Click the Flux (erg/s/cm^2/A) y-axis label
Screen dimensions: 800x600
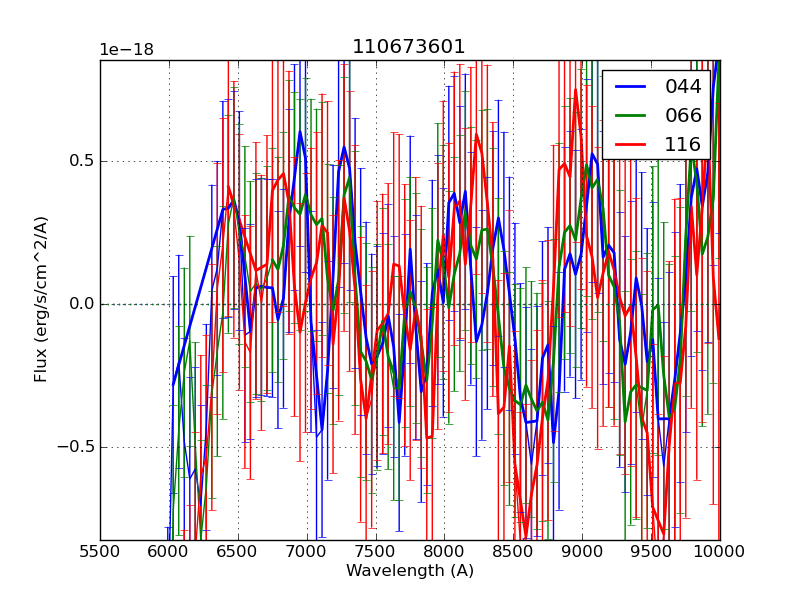click(x=41, y=299)
